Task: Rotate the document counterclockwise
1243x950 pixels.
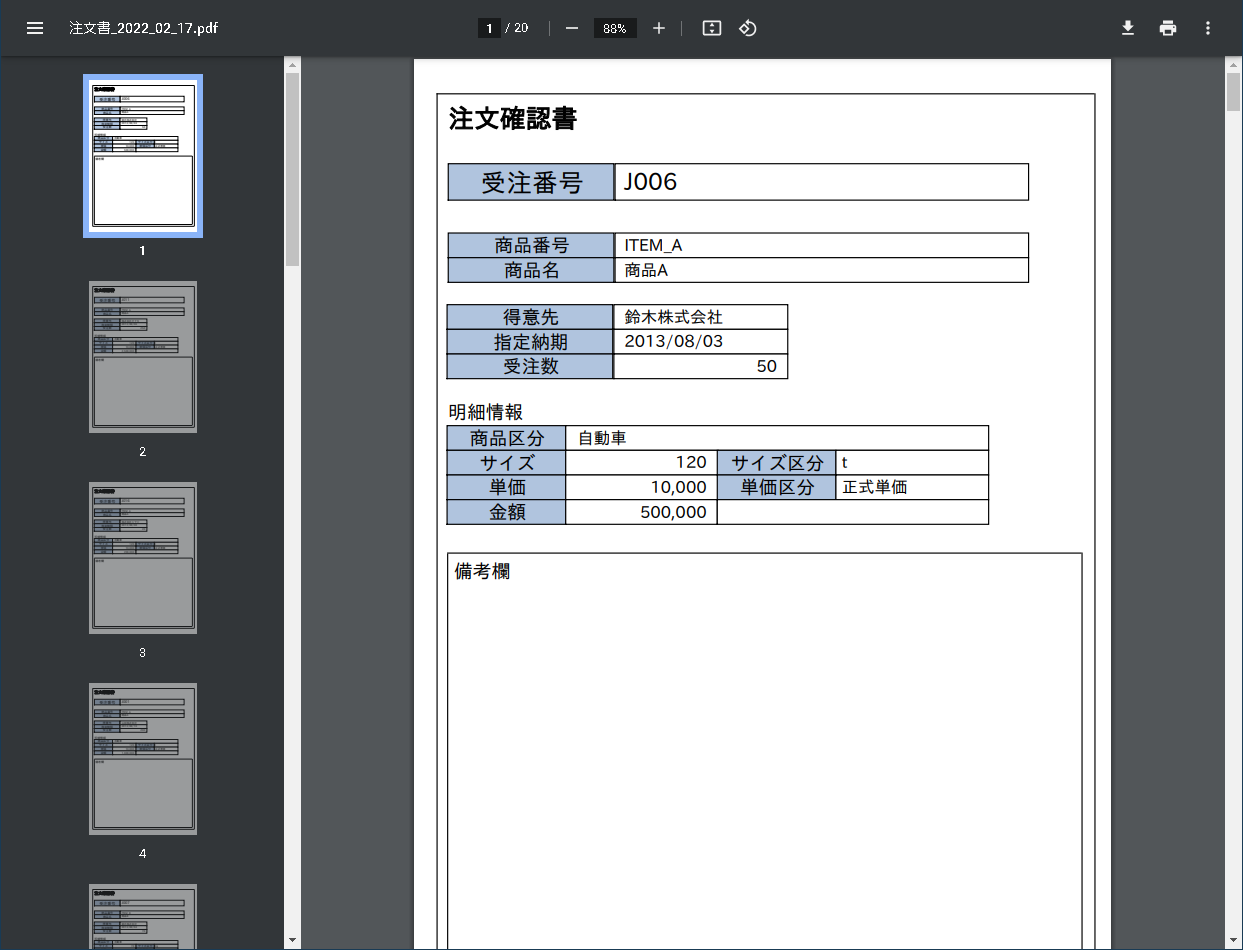Action: [748, 28]
